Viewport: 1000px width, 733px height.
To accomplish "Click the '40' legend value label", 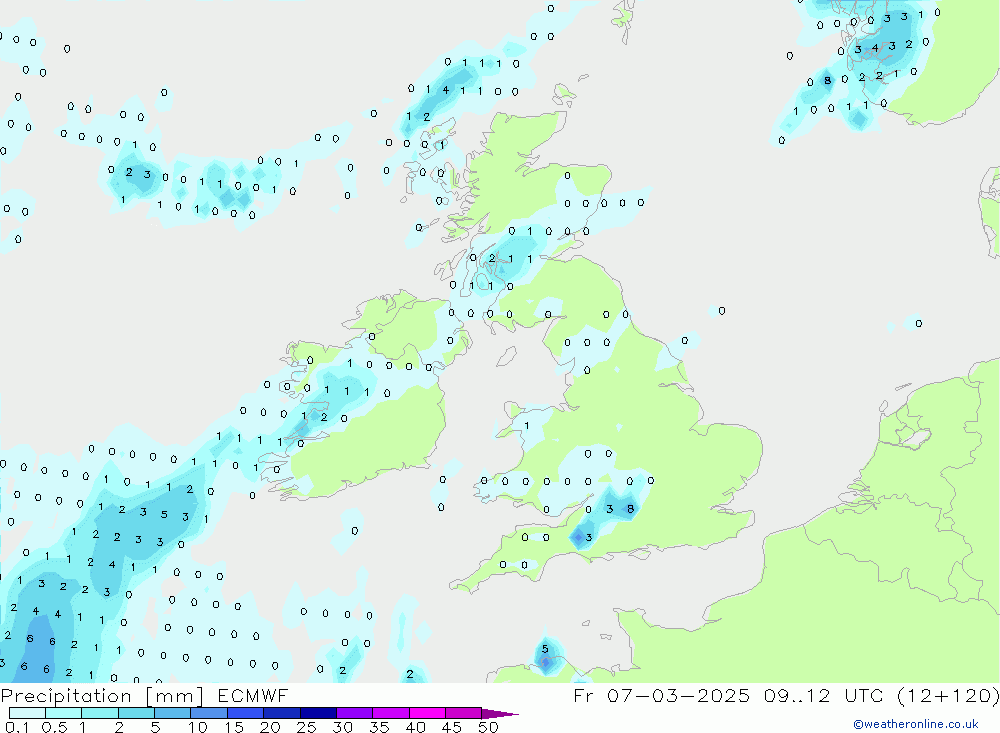I will [415, 727].
